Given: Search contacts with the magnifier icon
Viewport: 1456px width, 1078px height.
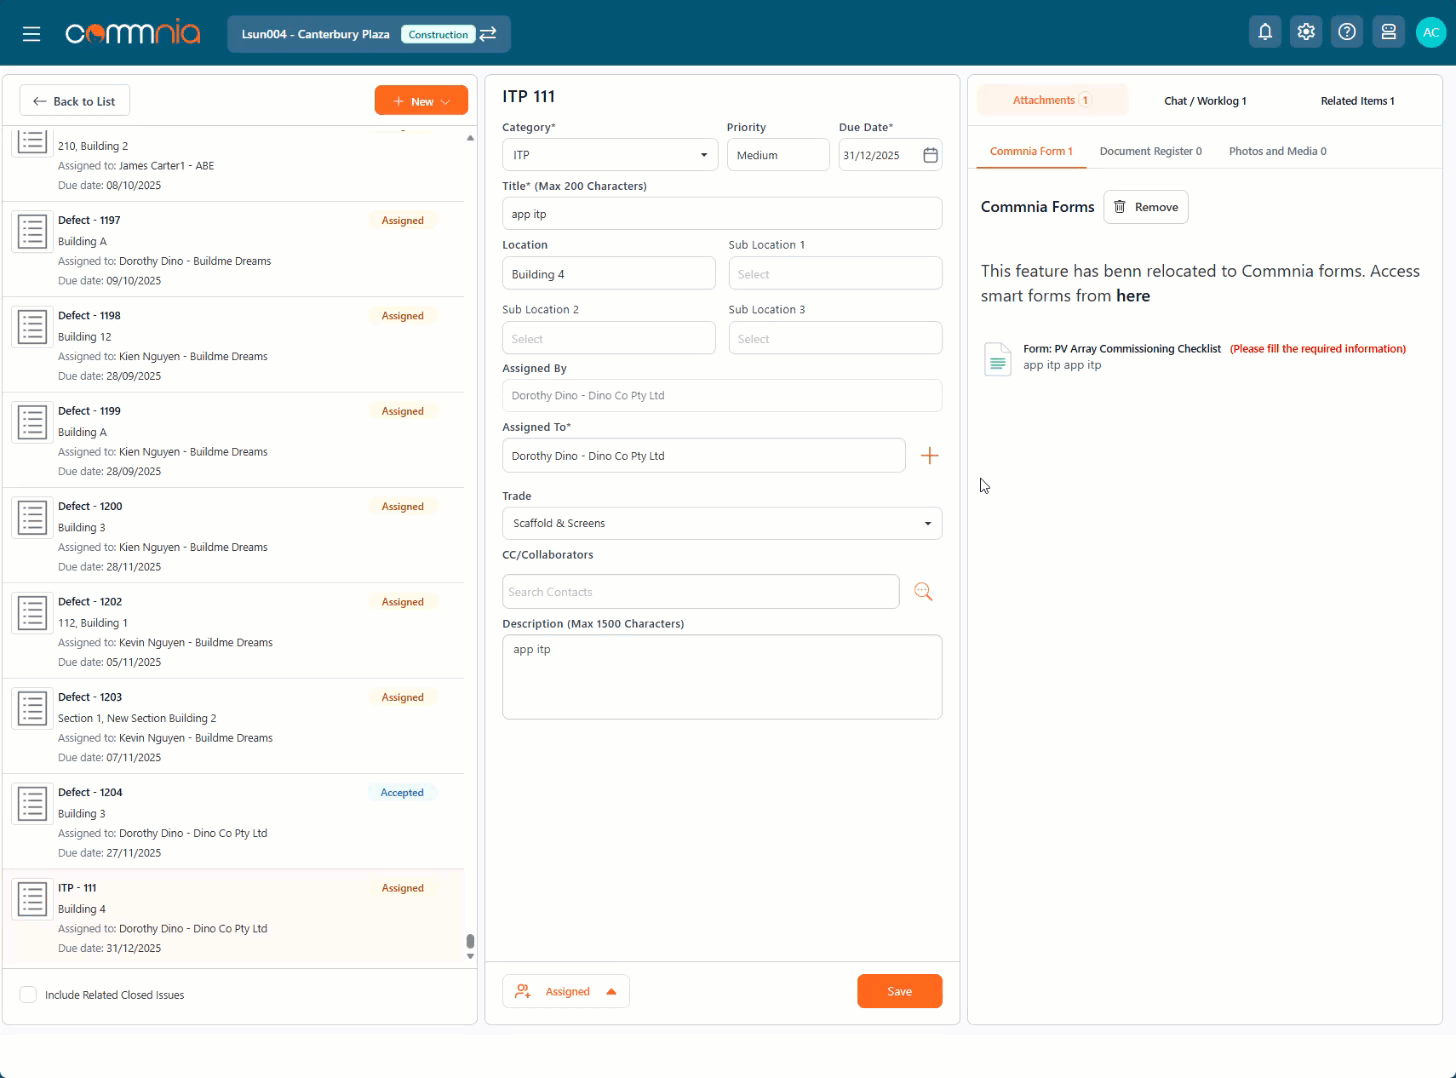Looking at the screenshot, I should [x=922, y=591].
